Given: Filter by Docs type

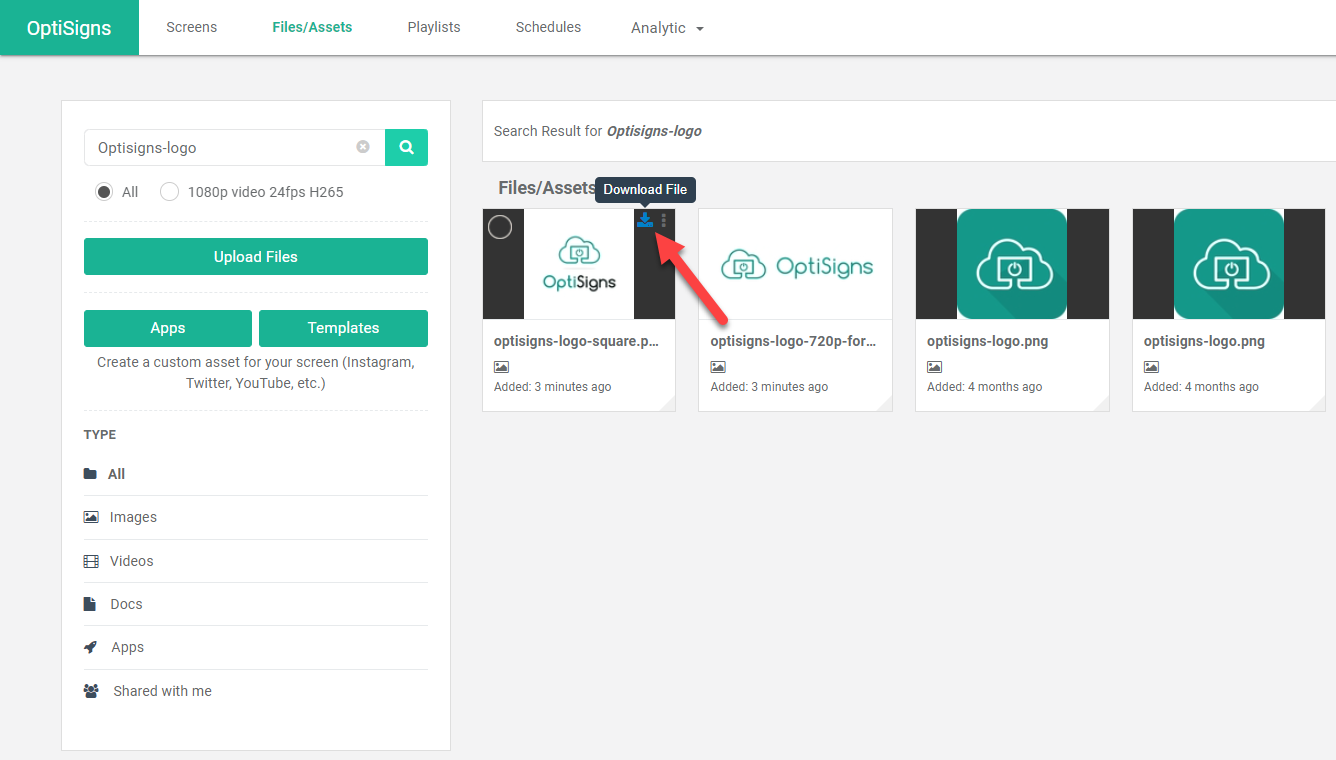Looking at the screenshot, I should pos(126,604).
